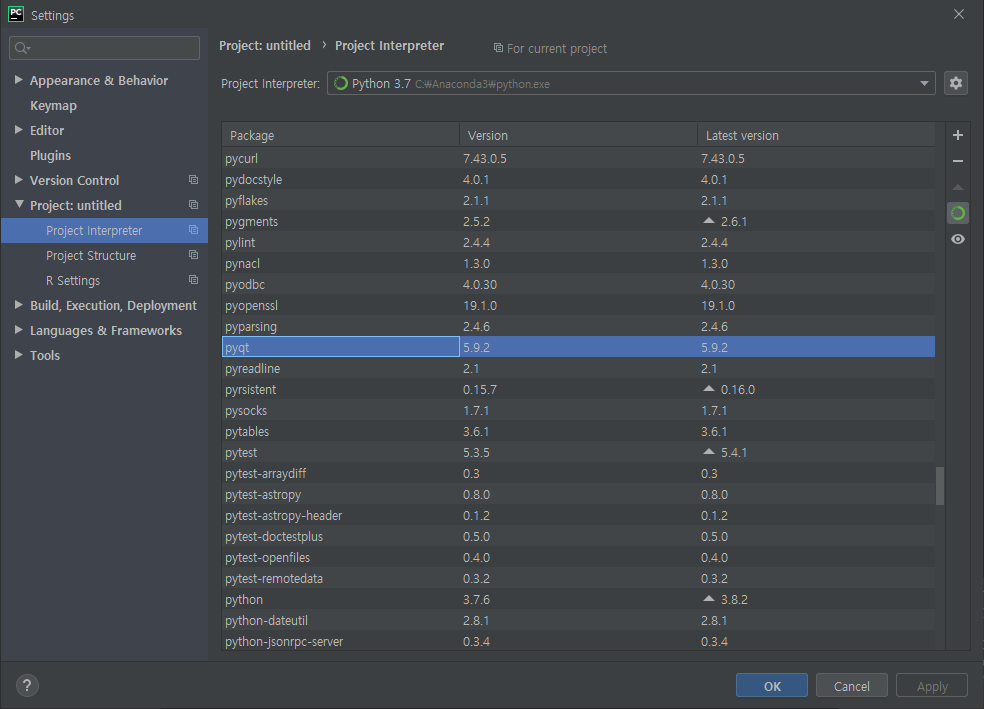Click the PyCharm logo in title bar
This screenshot has height=709, width=984.
coord(16,14)
